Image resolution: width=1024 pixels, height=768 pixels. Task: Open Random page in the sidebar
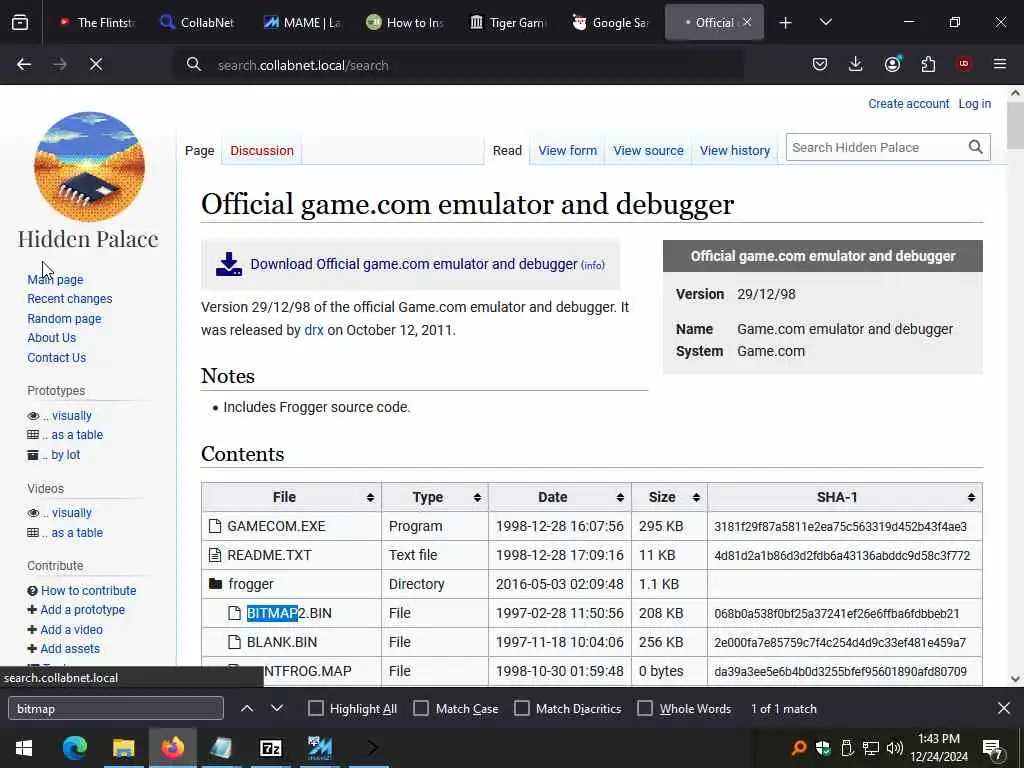click(64, 319)
